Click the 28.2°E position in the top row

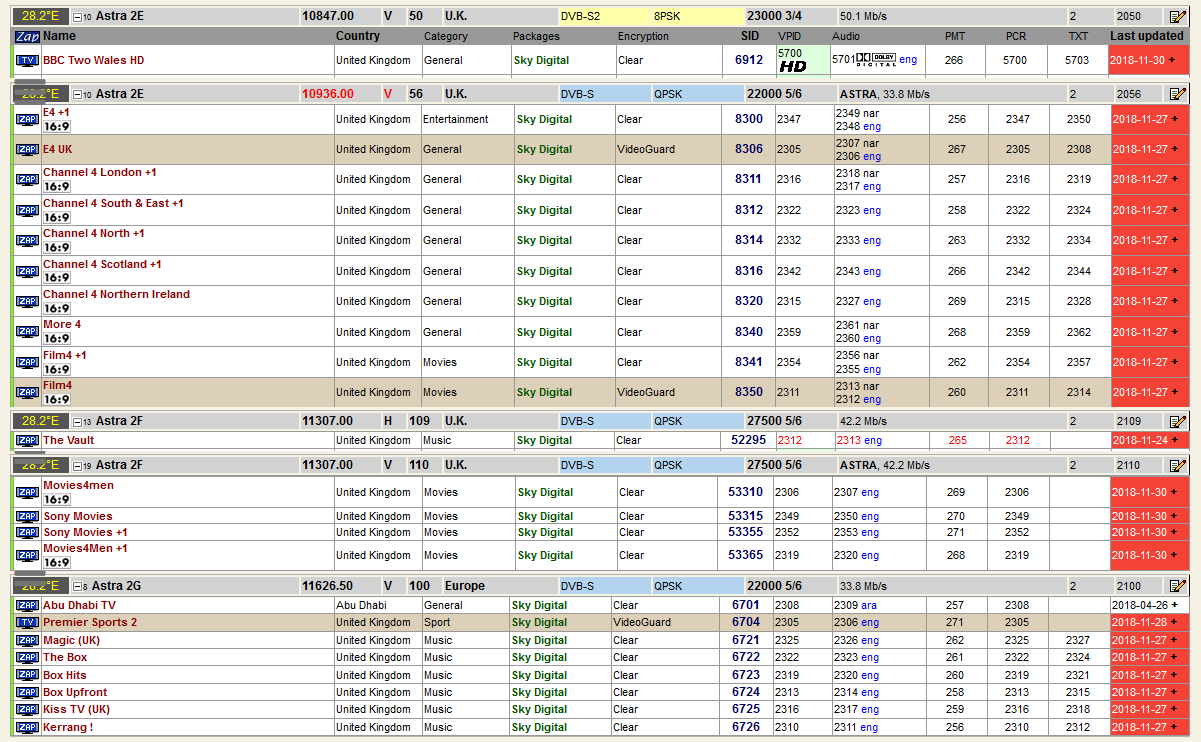click(x=41, y=16)
